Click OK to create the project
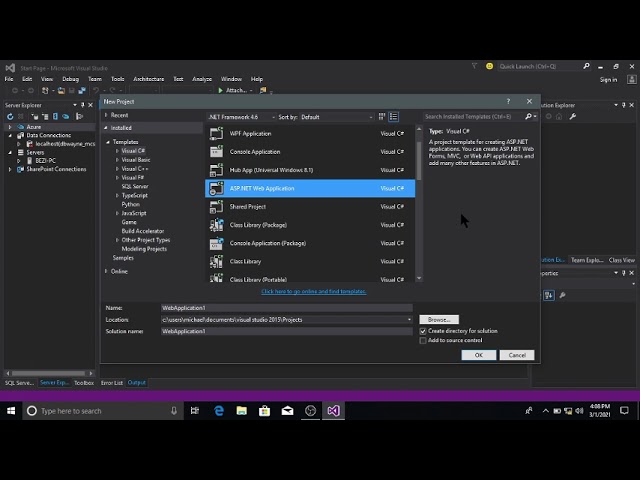This screenshot has height=480, width=640. [x=479, y=355]
